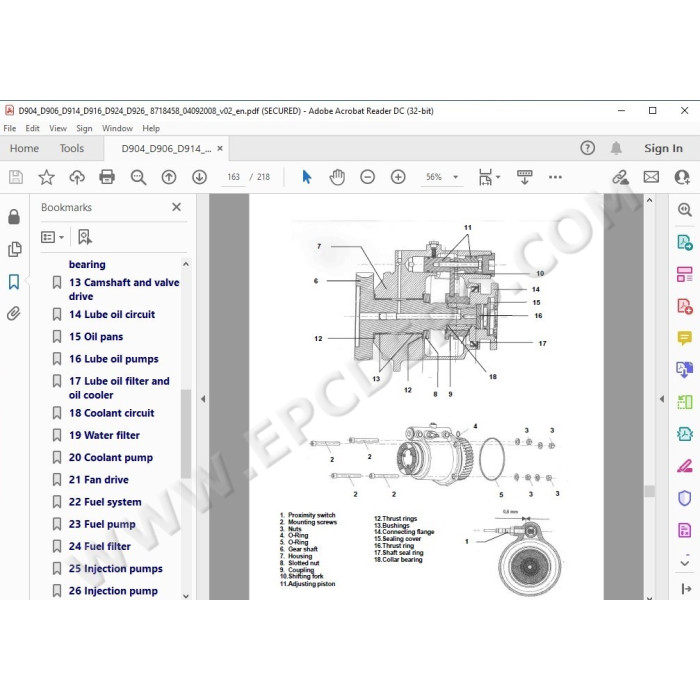The width and height of the screenshot is (700, 700).
Task: Open Organize Pages tool in right pane
Action: [x=685, y=274]
